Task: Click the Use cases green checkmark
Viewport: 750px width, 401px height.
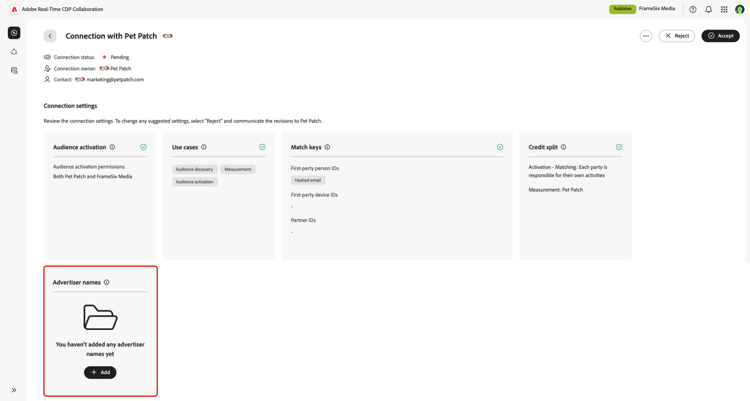Action: 262,147
